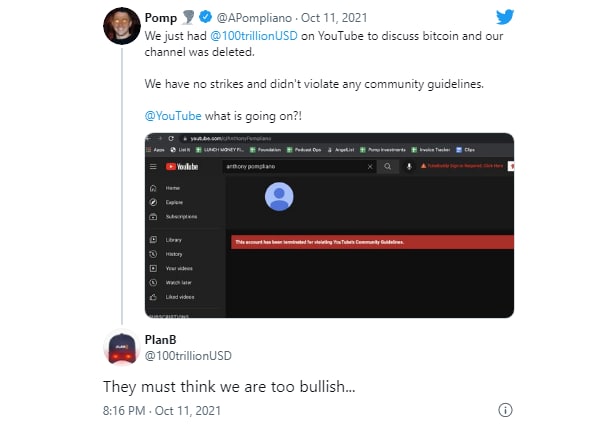The height and width of the screenshot is (438, 614).
Task: Click the @APompliano handle
Action: coord(254,18)
